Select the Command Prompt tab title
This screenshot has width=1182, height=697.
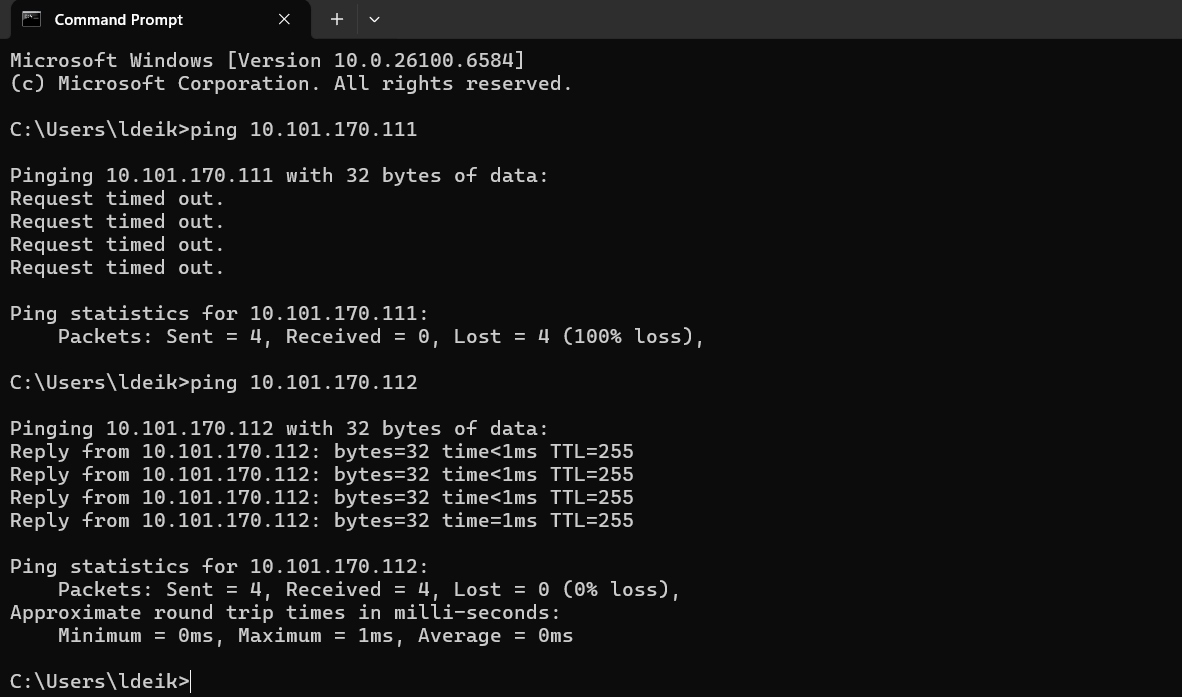(x=118, y=20)
